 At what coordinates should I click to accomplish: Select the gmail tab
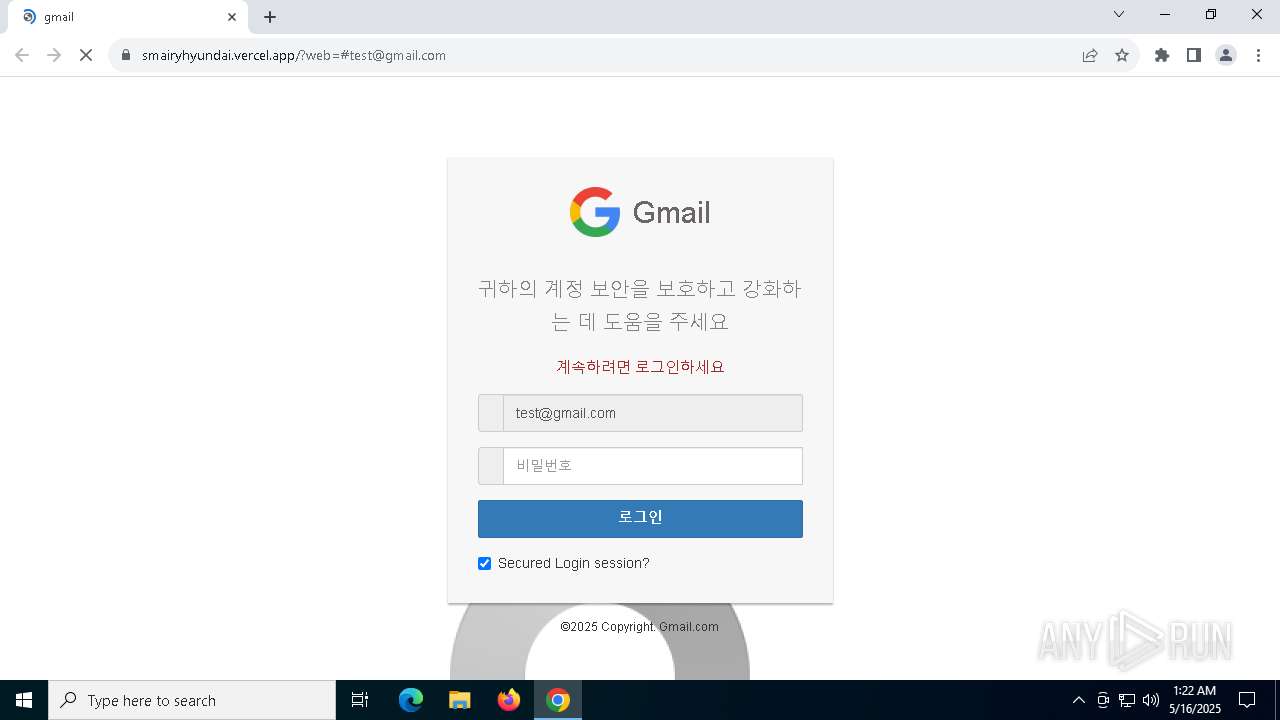pyautogui.click(x=128, y=17)
